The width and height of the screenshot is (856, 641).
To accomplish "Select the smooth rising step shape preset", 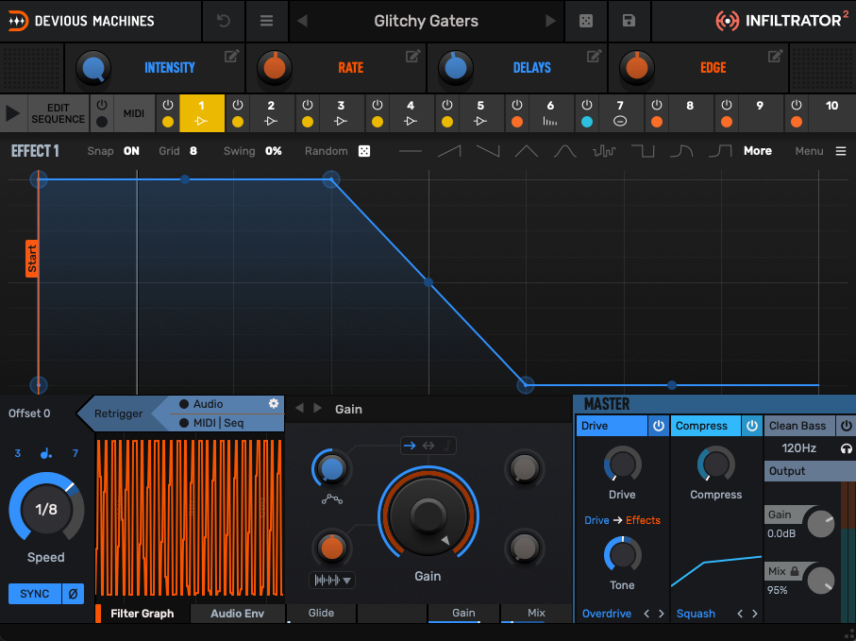I will click(x=720, y=151).
